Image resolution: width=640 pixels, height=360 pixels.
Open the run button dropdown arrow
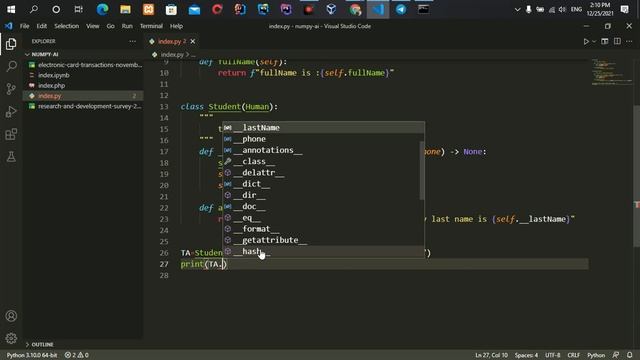tap(594, 41)
